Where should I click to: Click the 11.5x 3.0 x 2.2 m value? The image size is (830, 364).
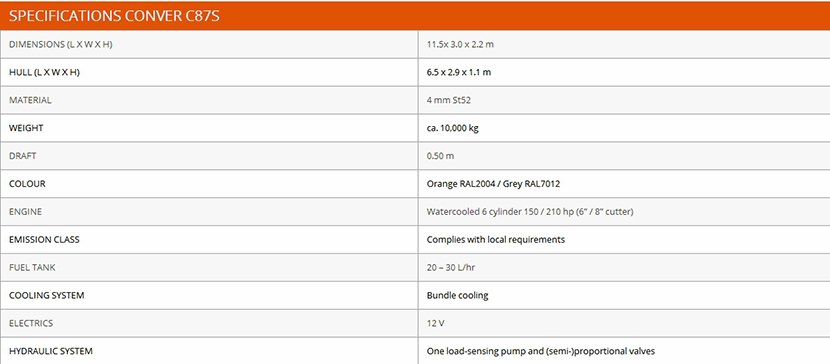pyautogui.click(x=460, y=44)
